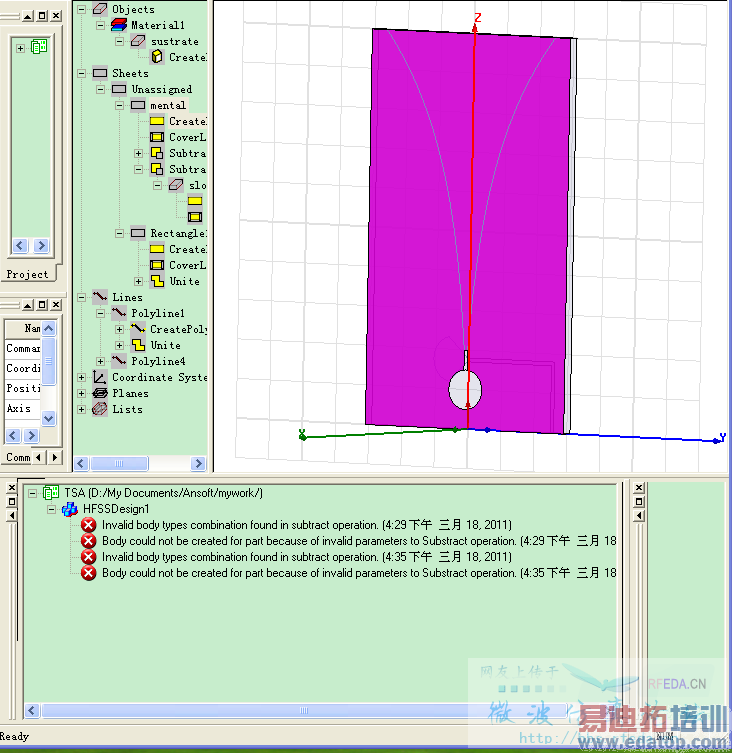Click the Sheets group icon
Image resolution: width=732 pixels, height=753 pixels.
pyautogui.click(x=100, y=73)
